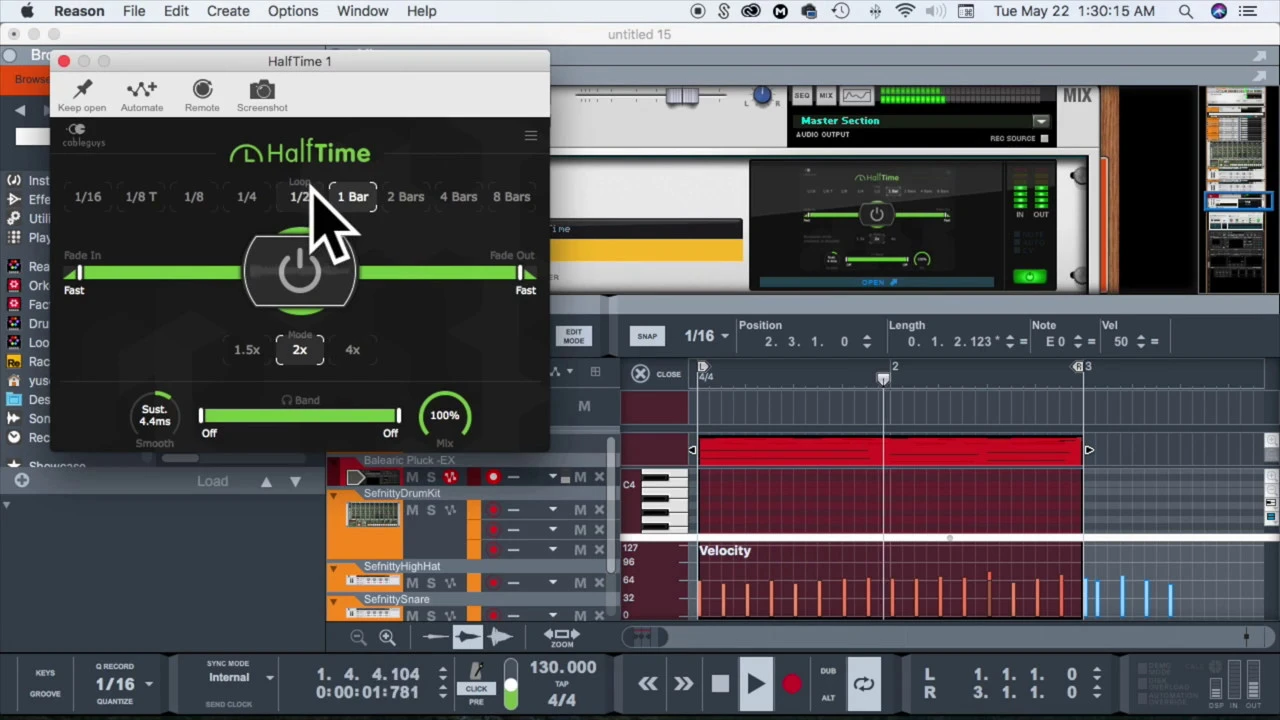Viewport: 1280px width, 720px height.
Task: Open the Help menu
Action: coord(421,11)
